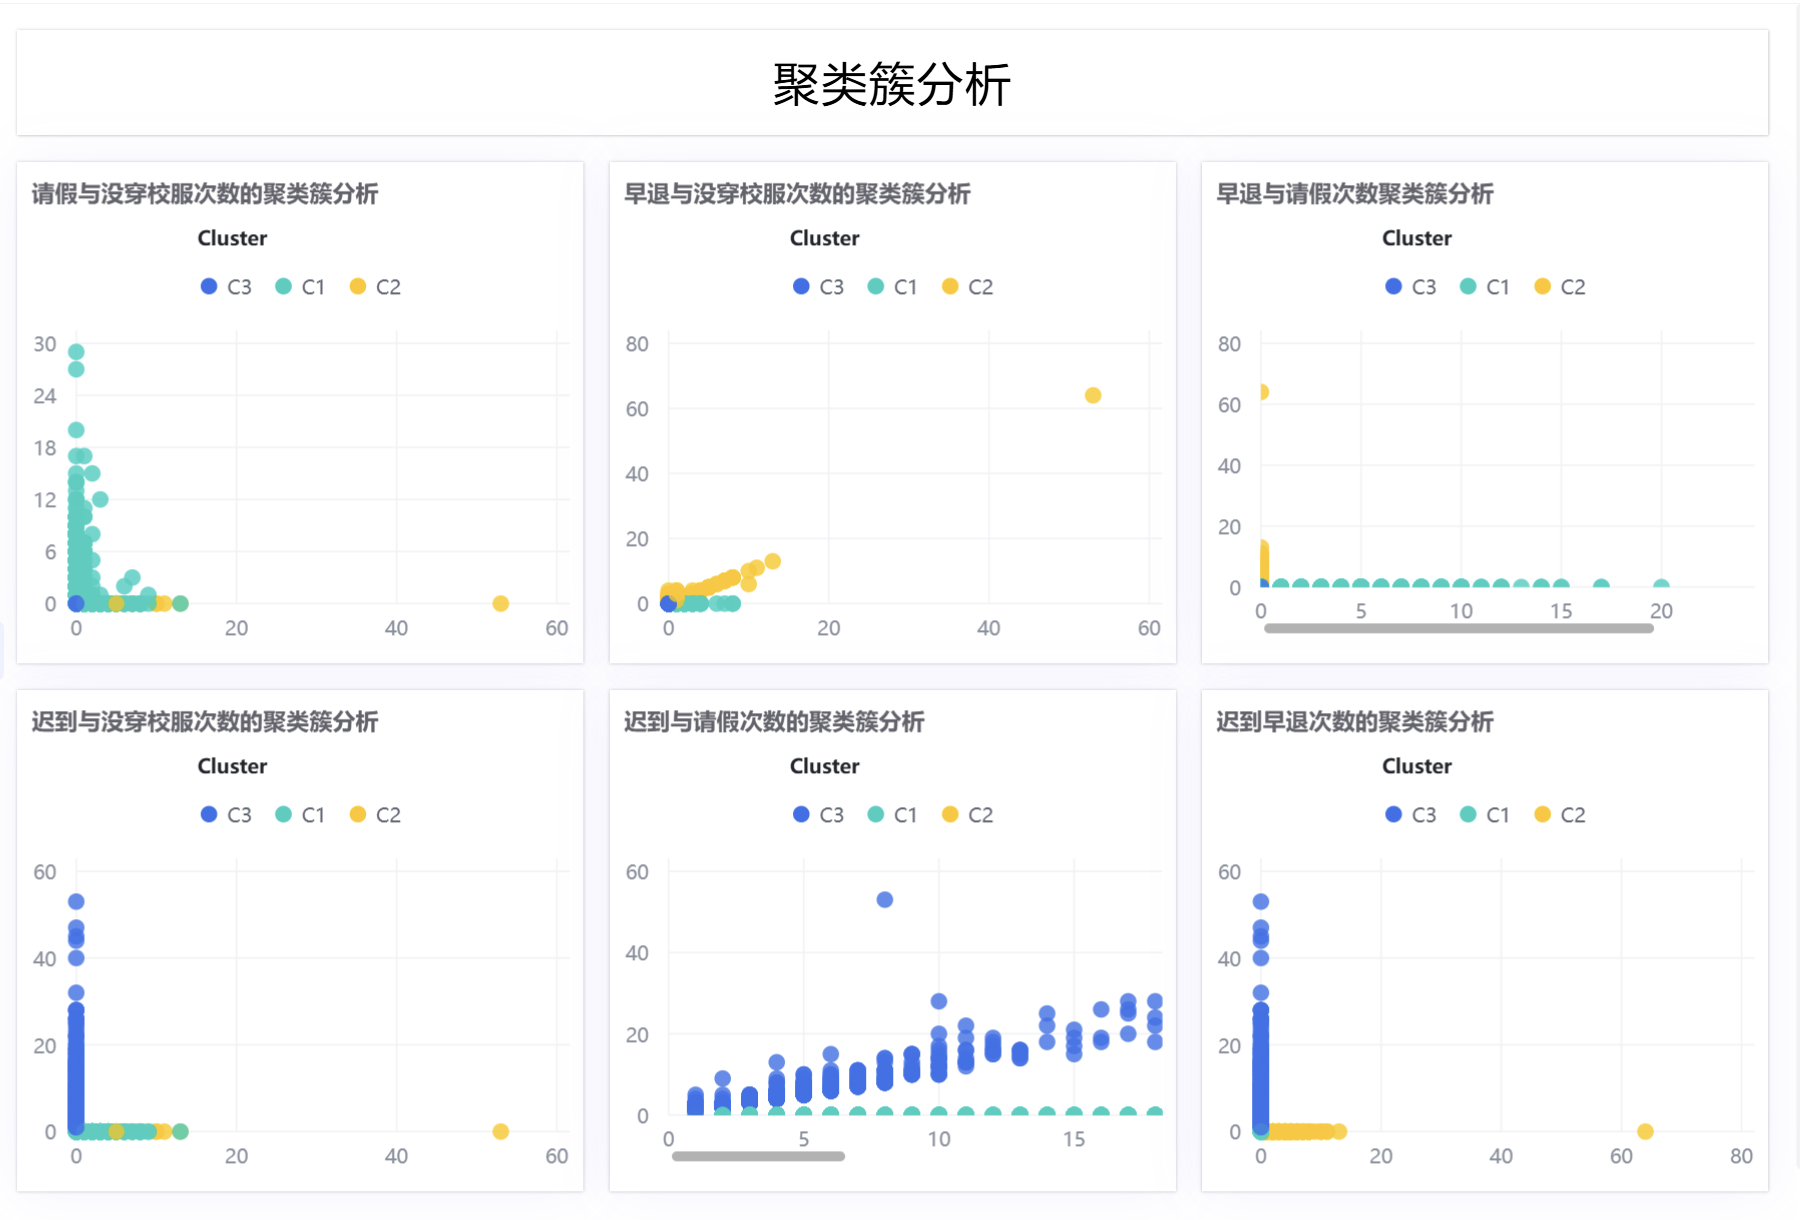Click Cluster label in 早退与请假 chart

click(1417, 238)
